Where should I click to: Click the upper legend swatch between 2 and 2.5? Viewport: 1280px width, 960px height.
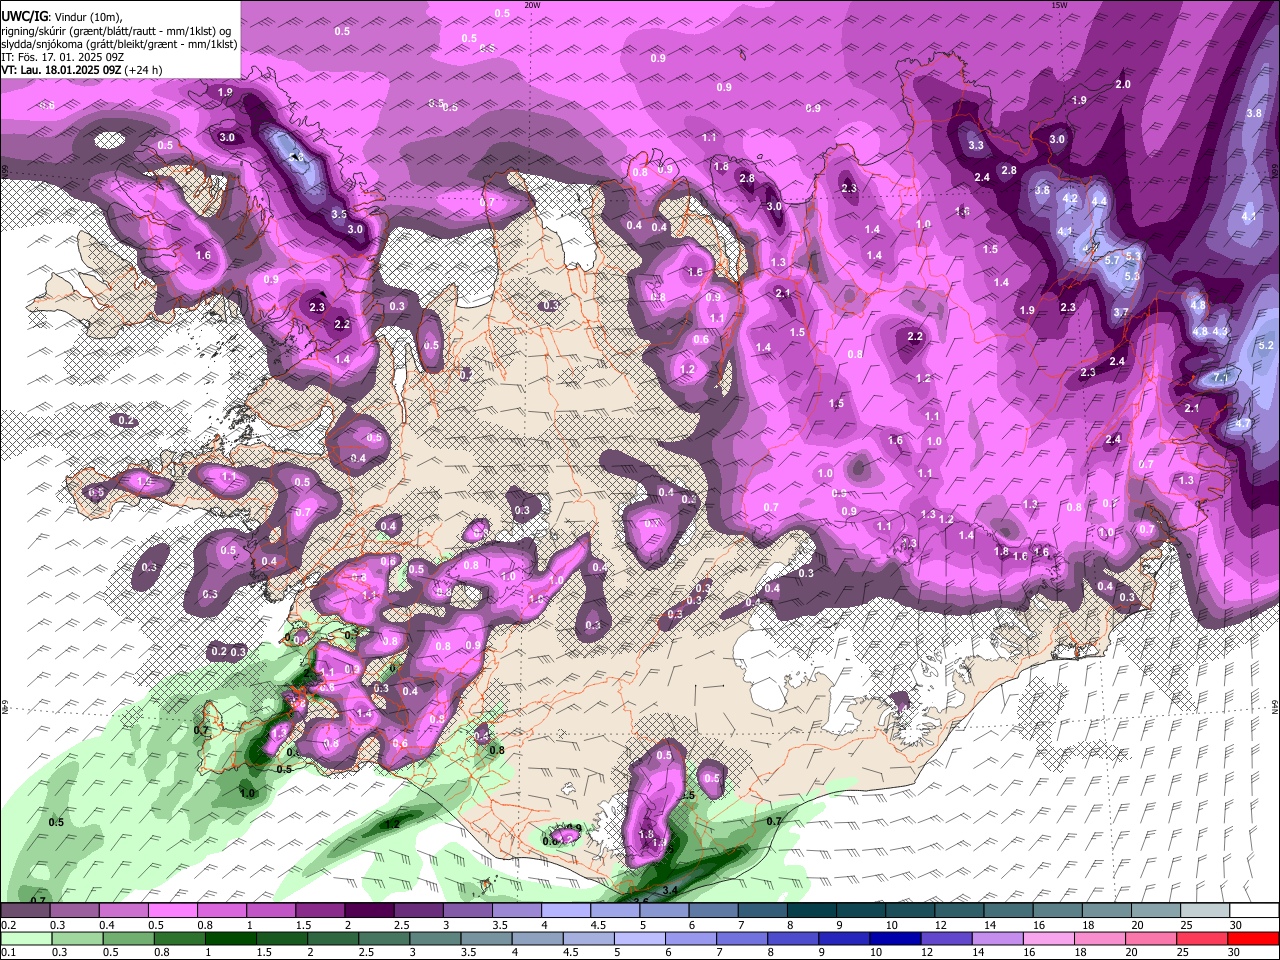tap(369, 911)
